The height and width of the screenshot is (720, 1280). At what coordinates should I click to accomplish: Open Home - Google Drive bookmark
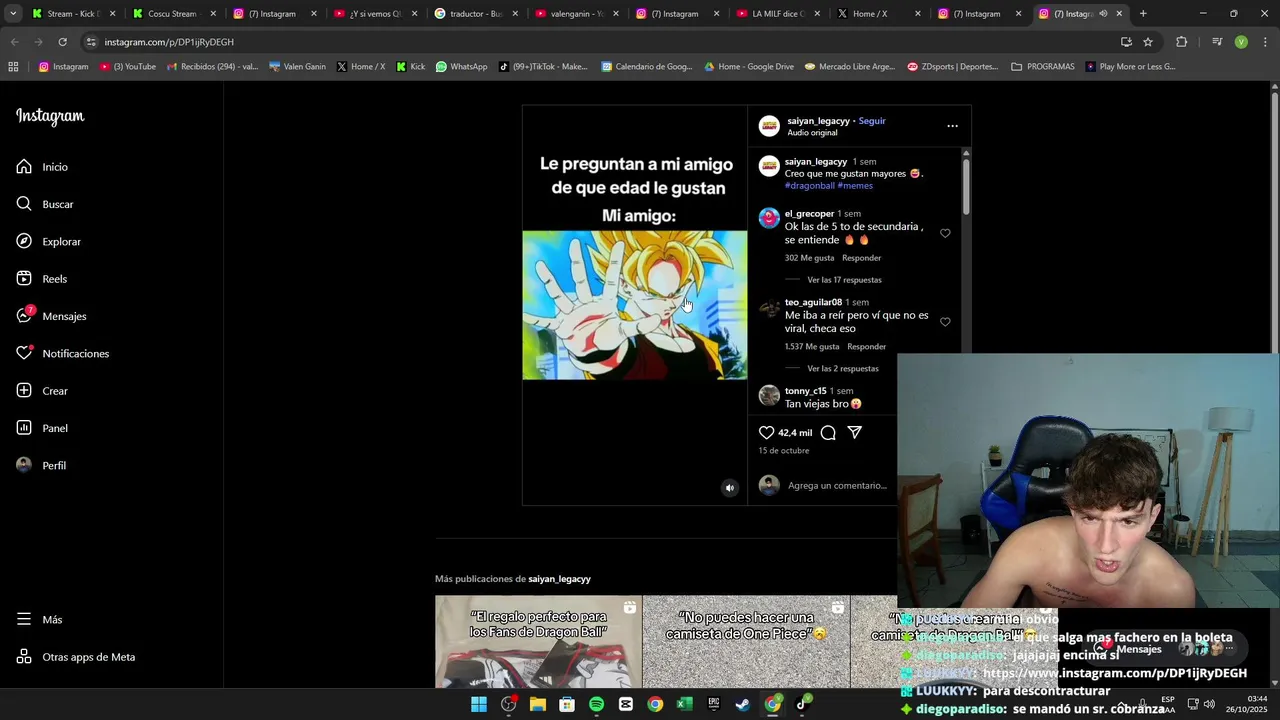(x=749, y=67)
